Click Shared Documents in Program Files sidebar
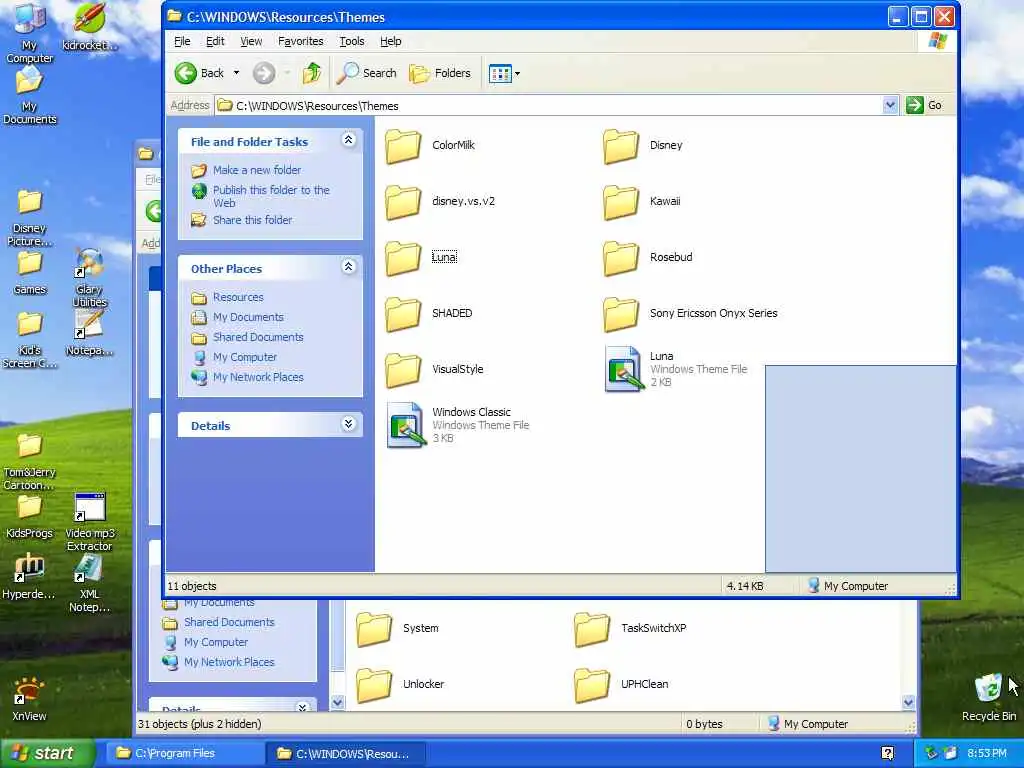1024x768 pixels. pos(229,622)
